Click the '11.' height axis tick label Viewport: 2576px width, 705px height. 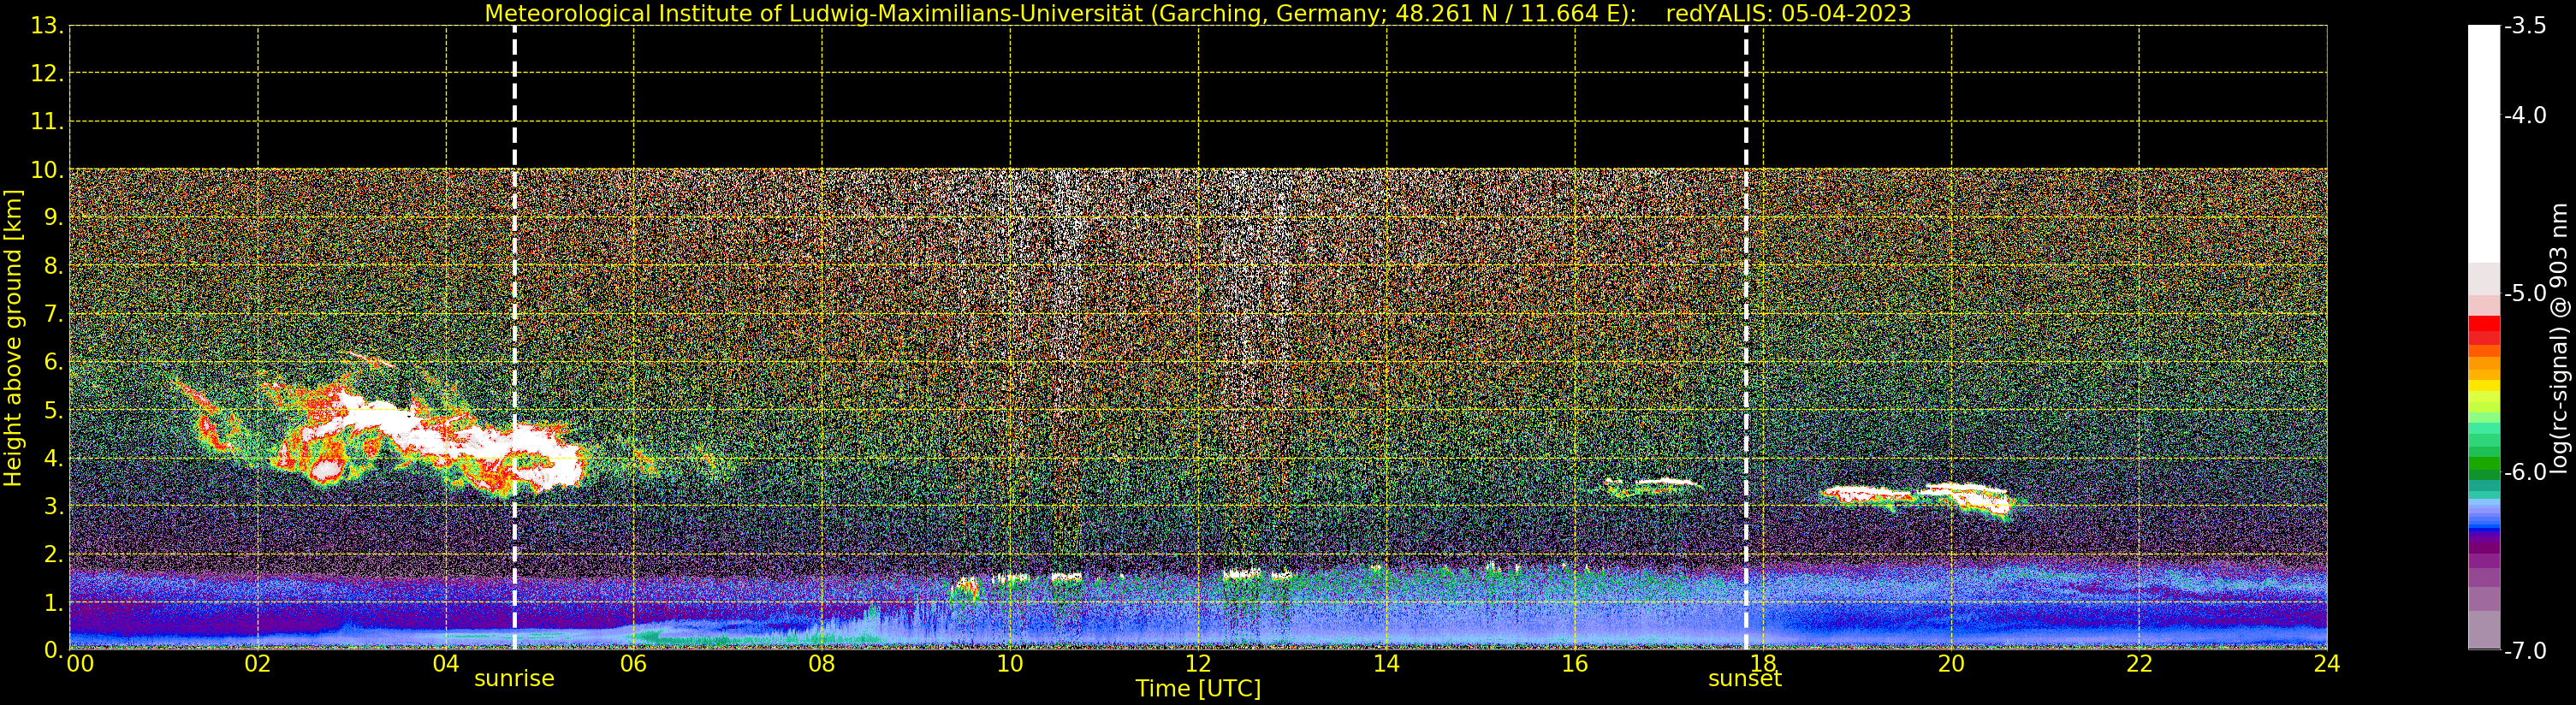(47, 122)
